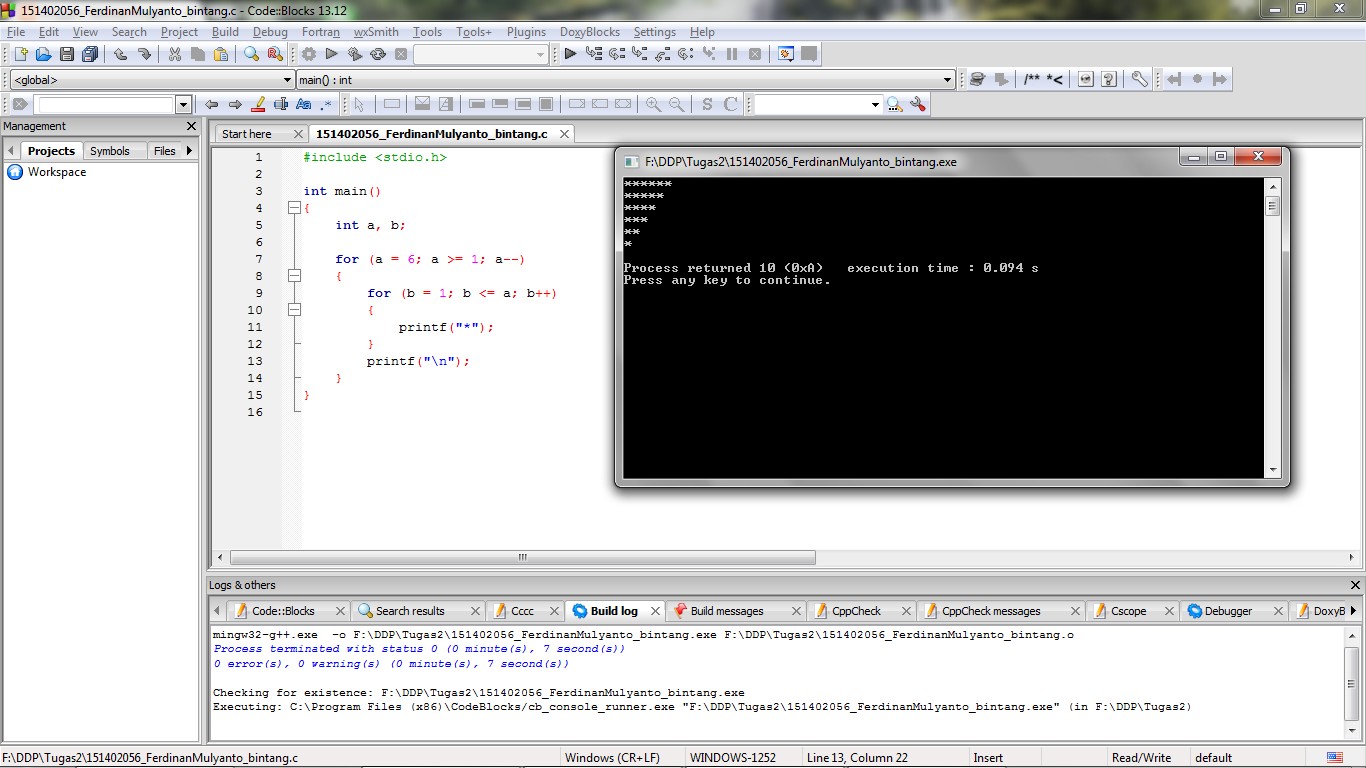
Task: Open the <global> scope dropdown
Action: click(150, 80)
